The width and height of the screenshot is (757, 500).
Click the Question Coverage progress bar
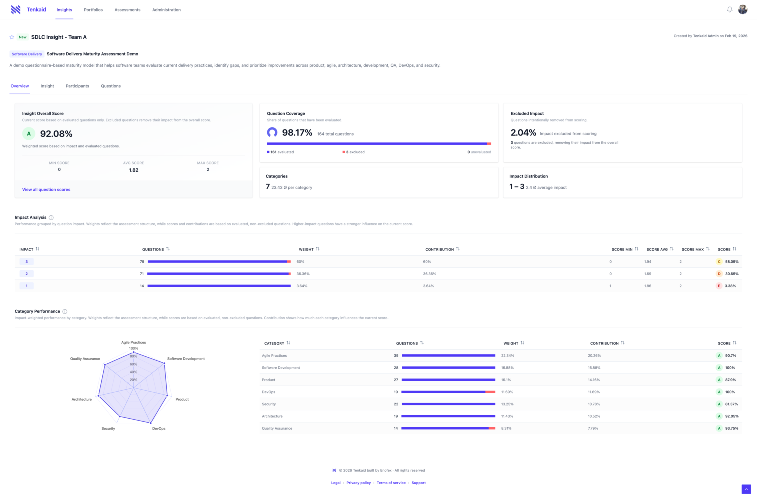click(378, 144)
